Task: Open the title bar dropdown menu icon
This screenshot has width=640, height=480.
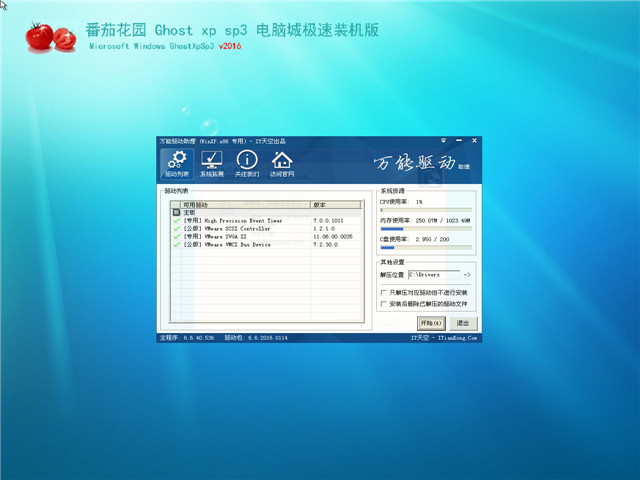Action: 443,140
